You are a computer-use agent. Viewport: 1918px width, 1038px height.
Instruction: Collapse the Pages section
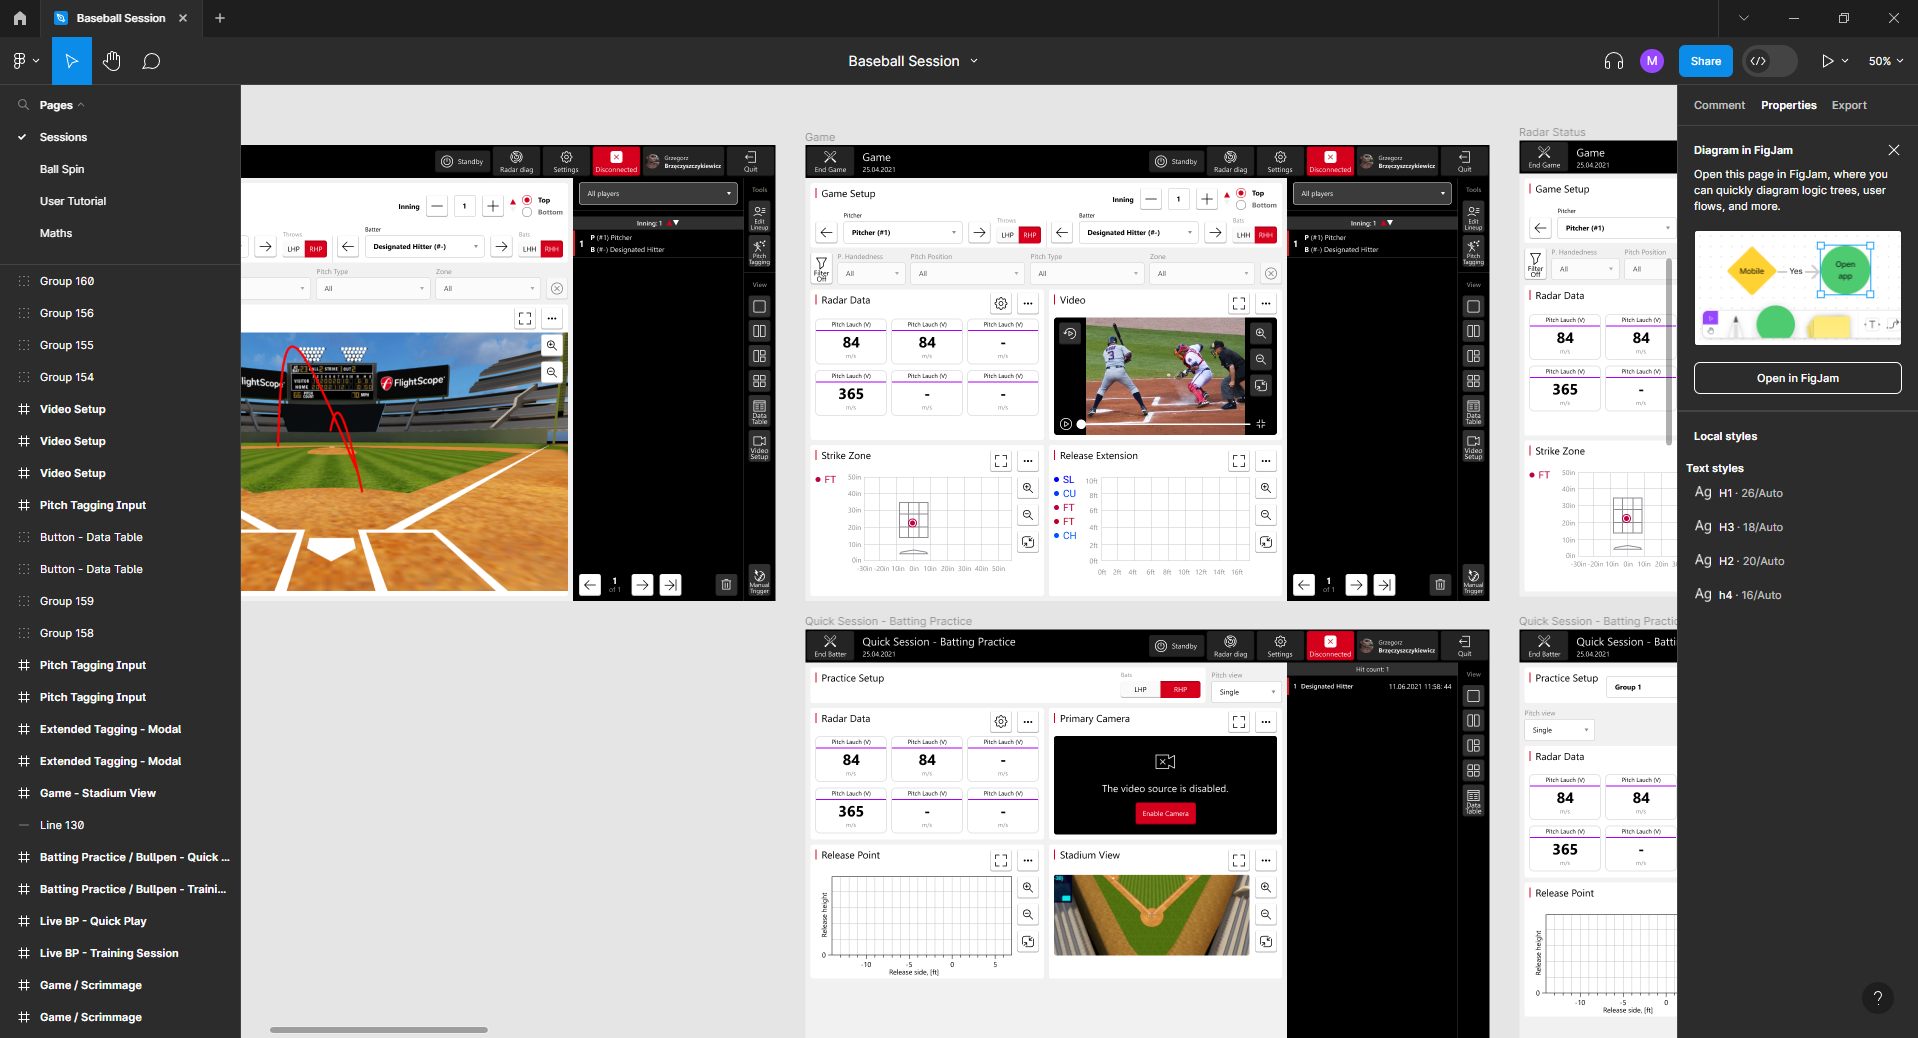81,105
